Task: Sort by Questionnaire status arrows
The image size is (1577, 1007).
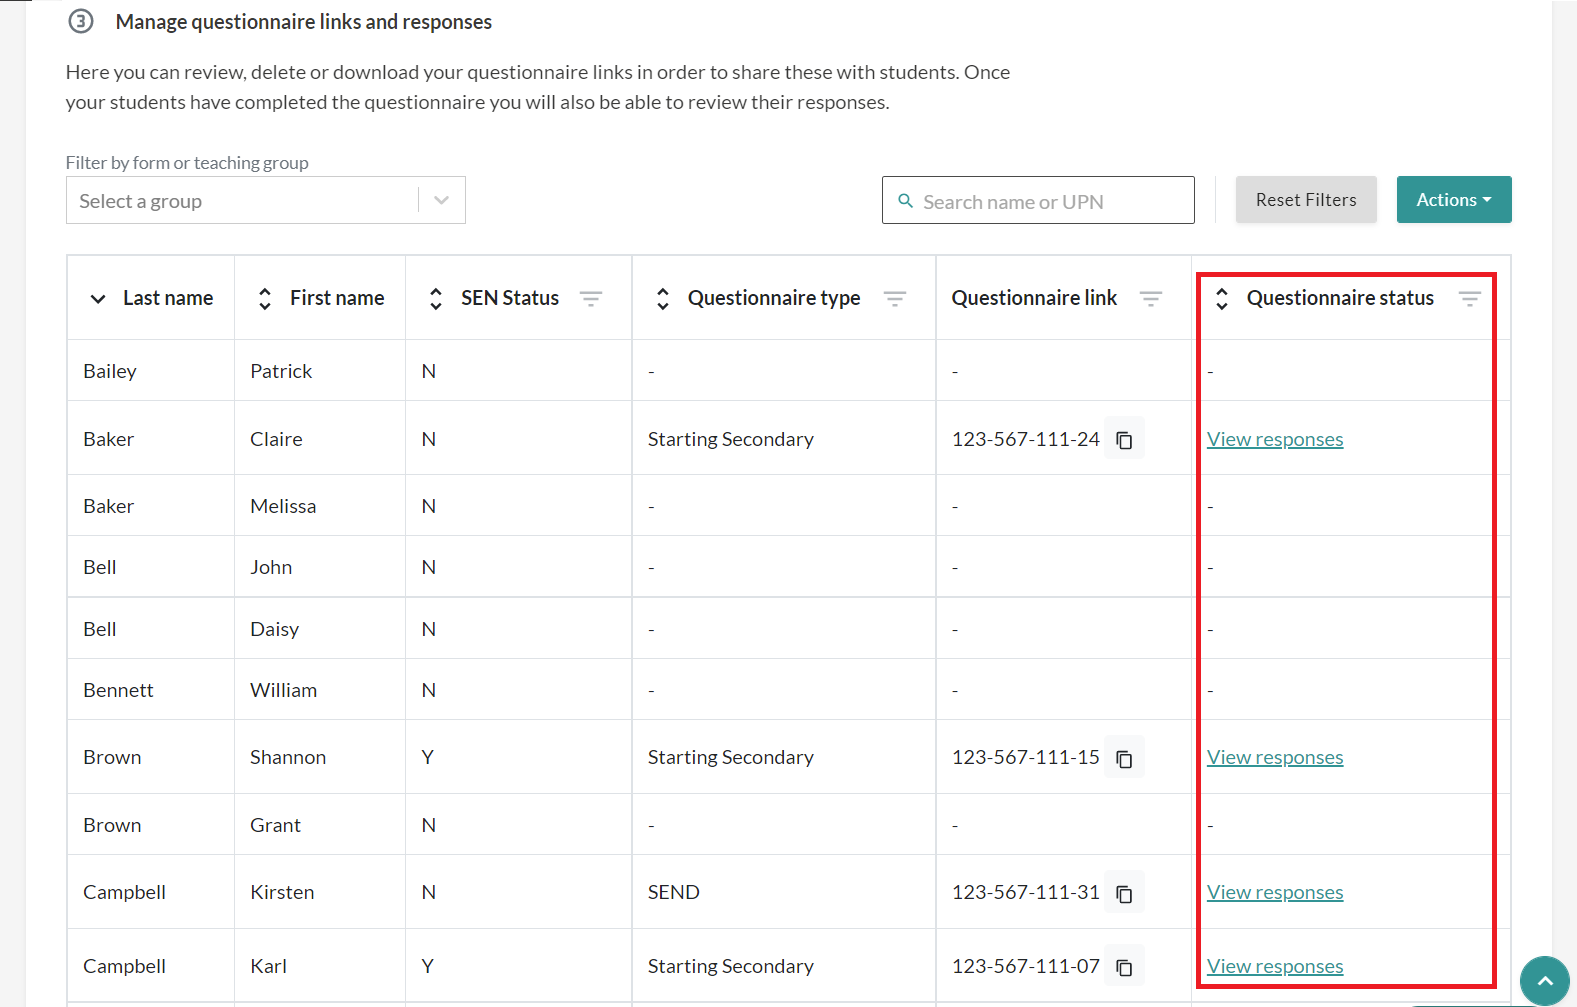Action: [1222, 299]
